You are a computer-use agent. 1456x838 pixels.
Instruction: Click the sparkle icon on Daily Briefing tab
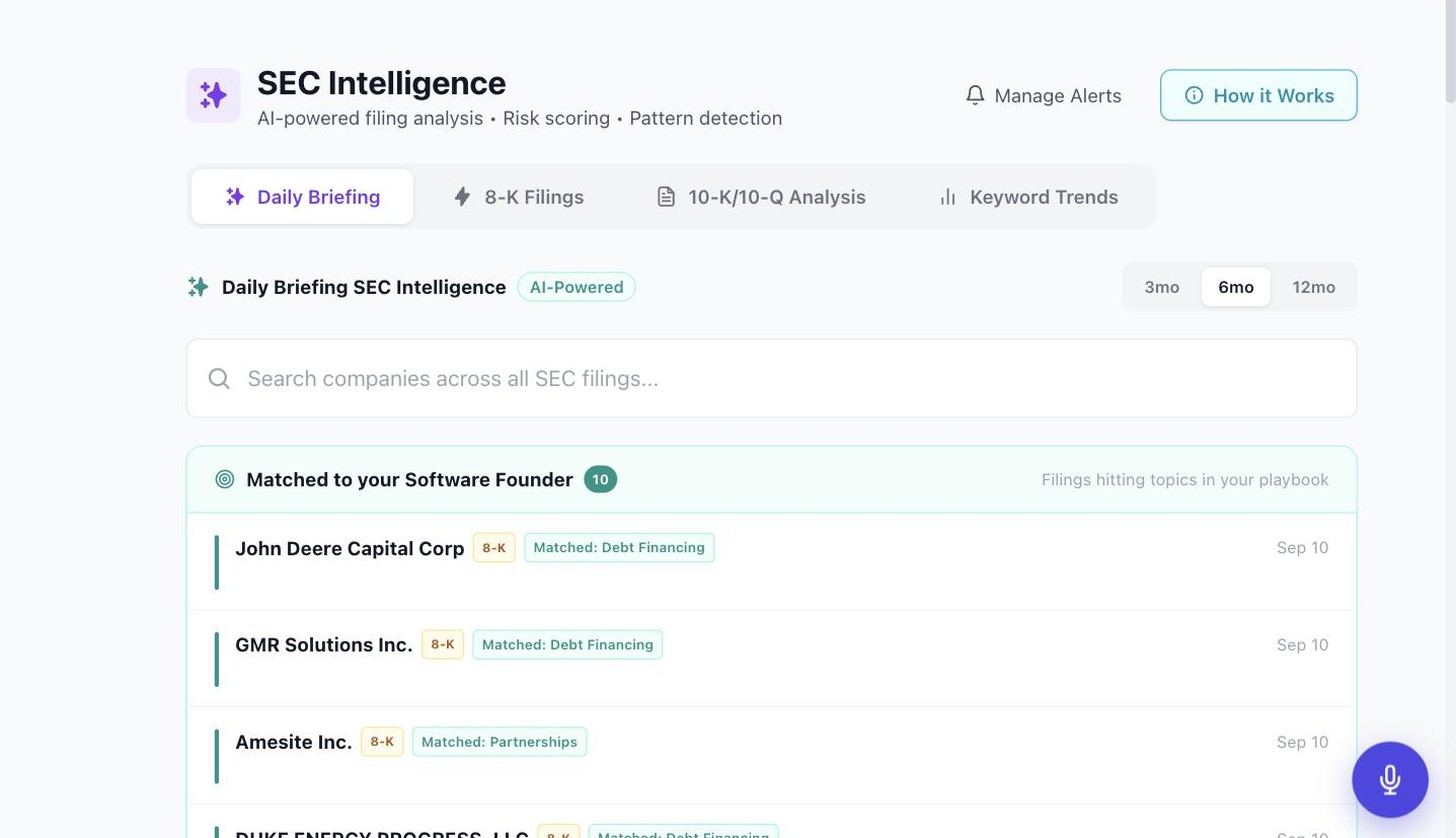coord(235,196)
